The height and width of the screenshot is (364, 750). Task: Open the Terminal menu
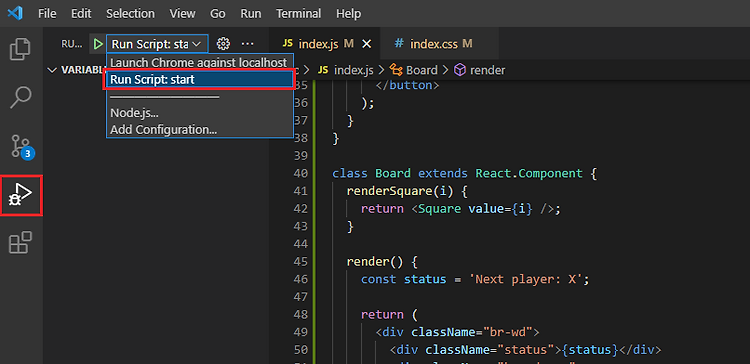(x=299, y=13)
